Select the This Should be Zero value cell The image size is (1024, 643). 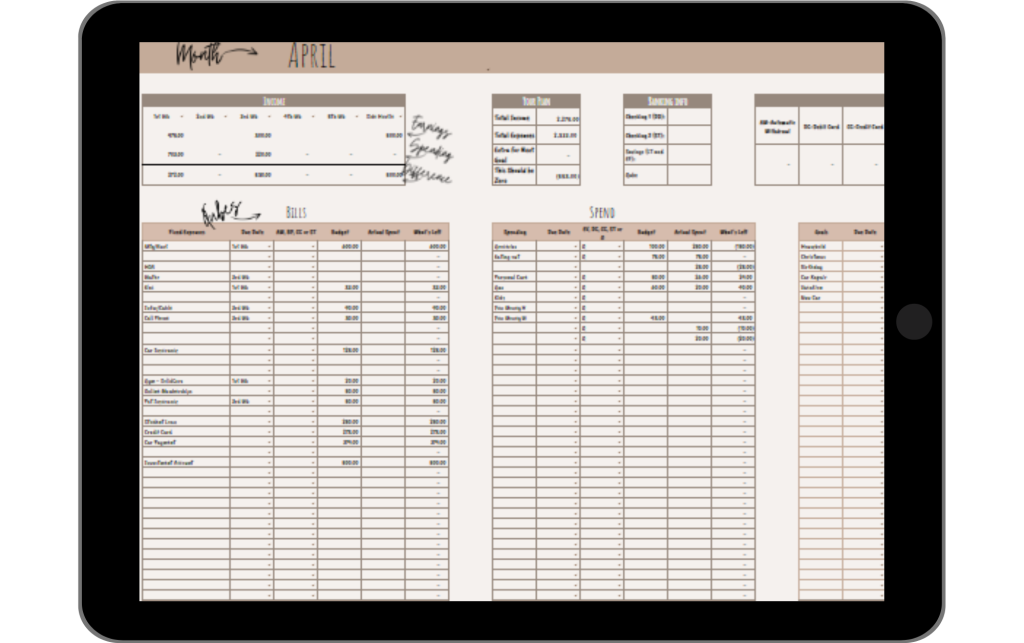561,174
